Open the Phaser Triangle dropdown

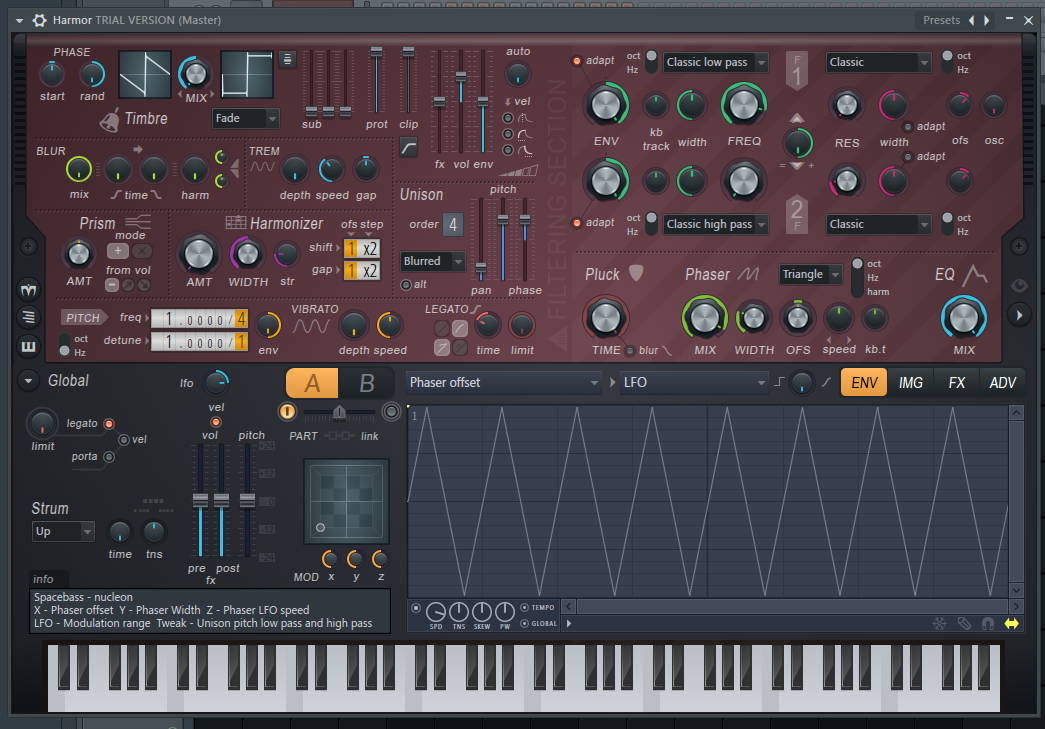tap(810, 274)
